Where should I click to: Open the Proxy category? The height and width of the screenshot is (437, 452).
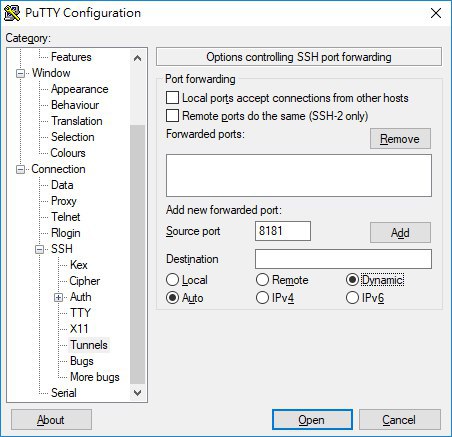64,201
